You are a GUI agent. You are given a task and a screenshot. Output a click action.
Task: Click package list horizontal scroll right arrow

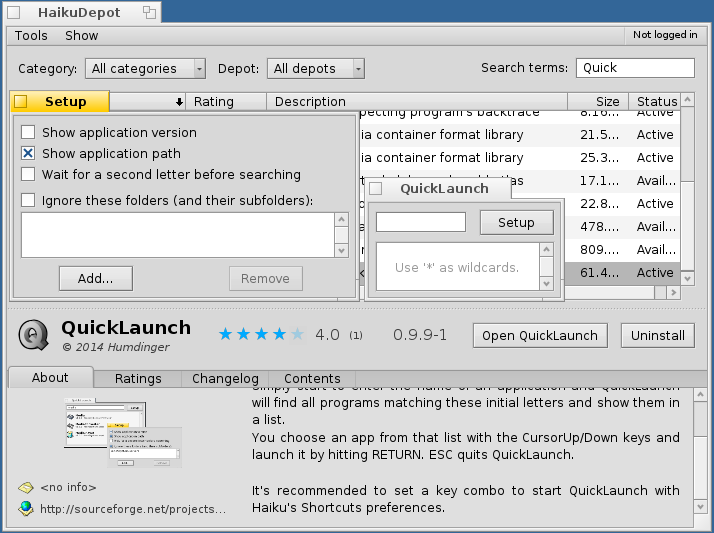tap(673, 293)
